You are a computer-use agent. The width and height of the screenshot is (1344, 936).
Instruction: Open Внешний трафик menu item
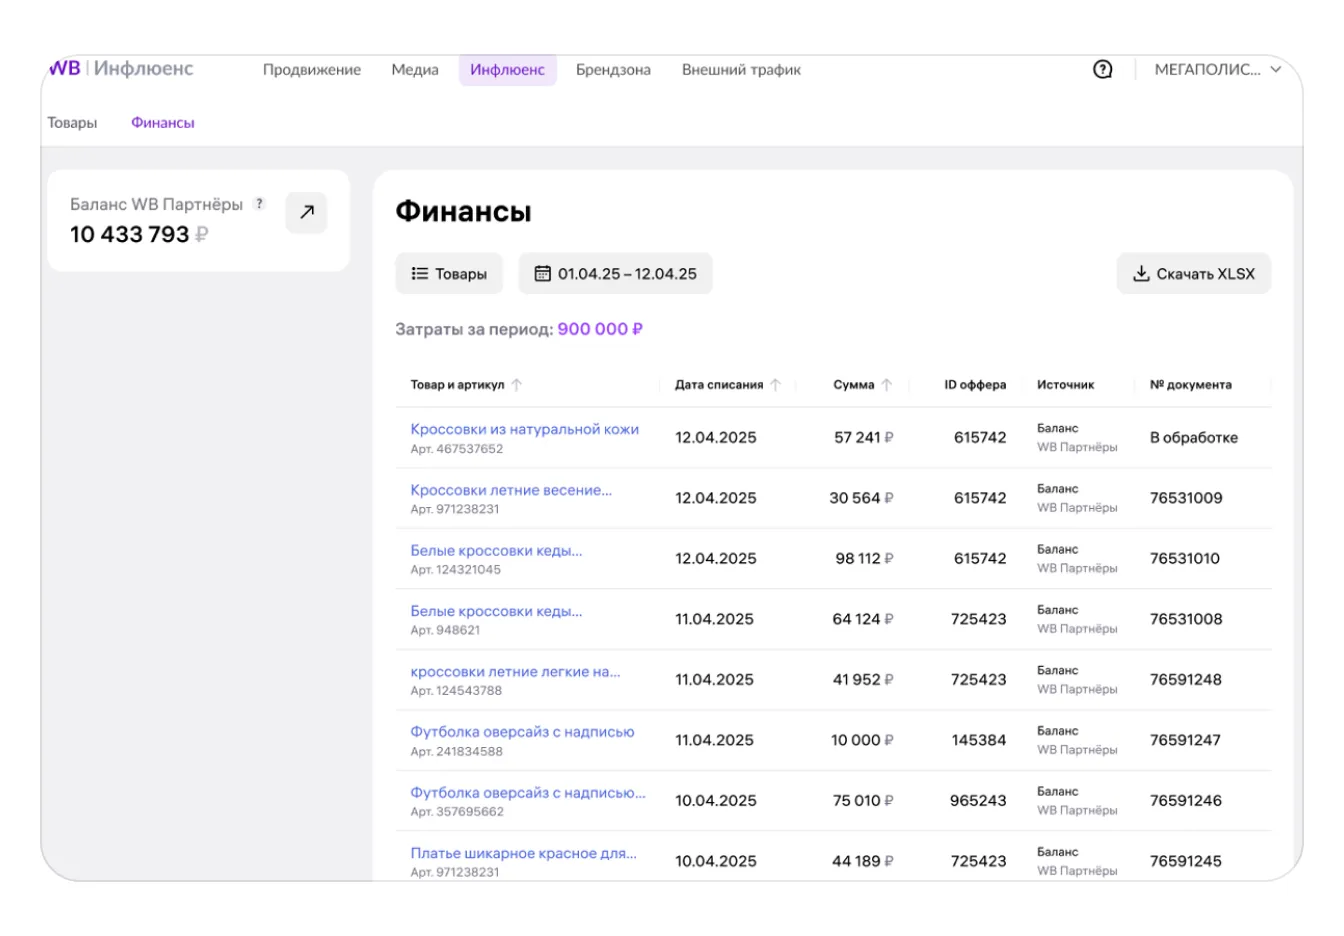click(741, 69)
